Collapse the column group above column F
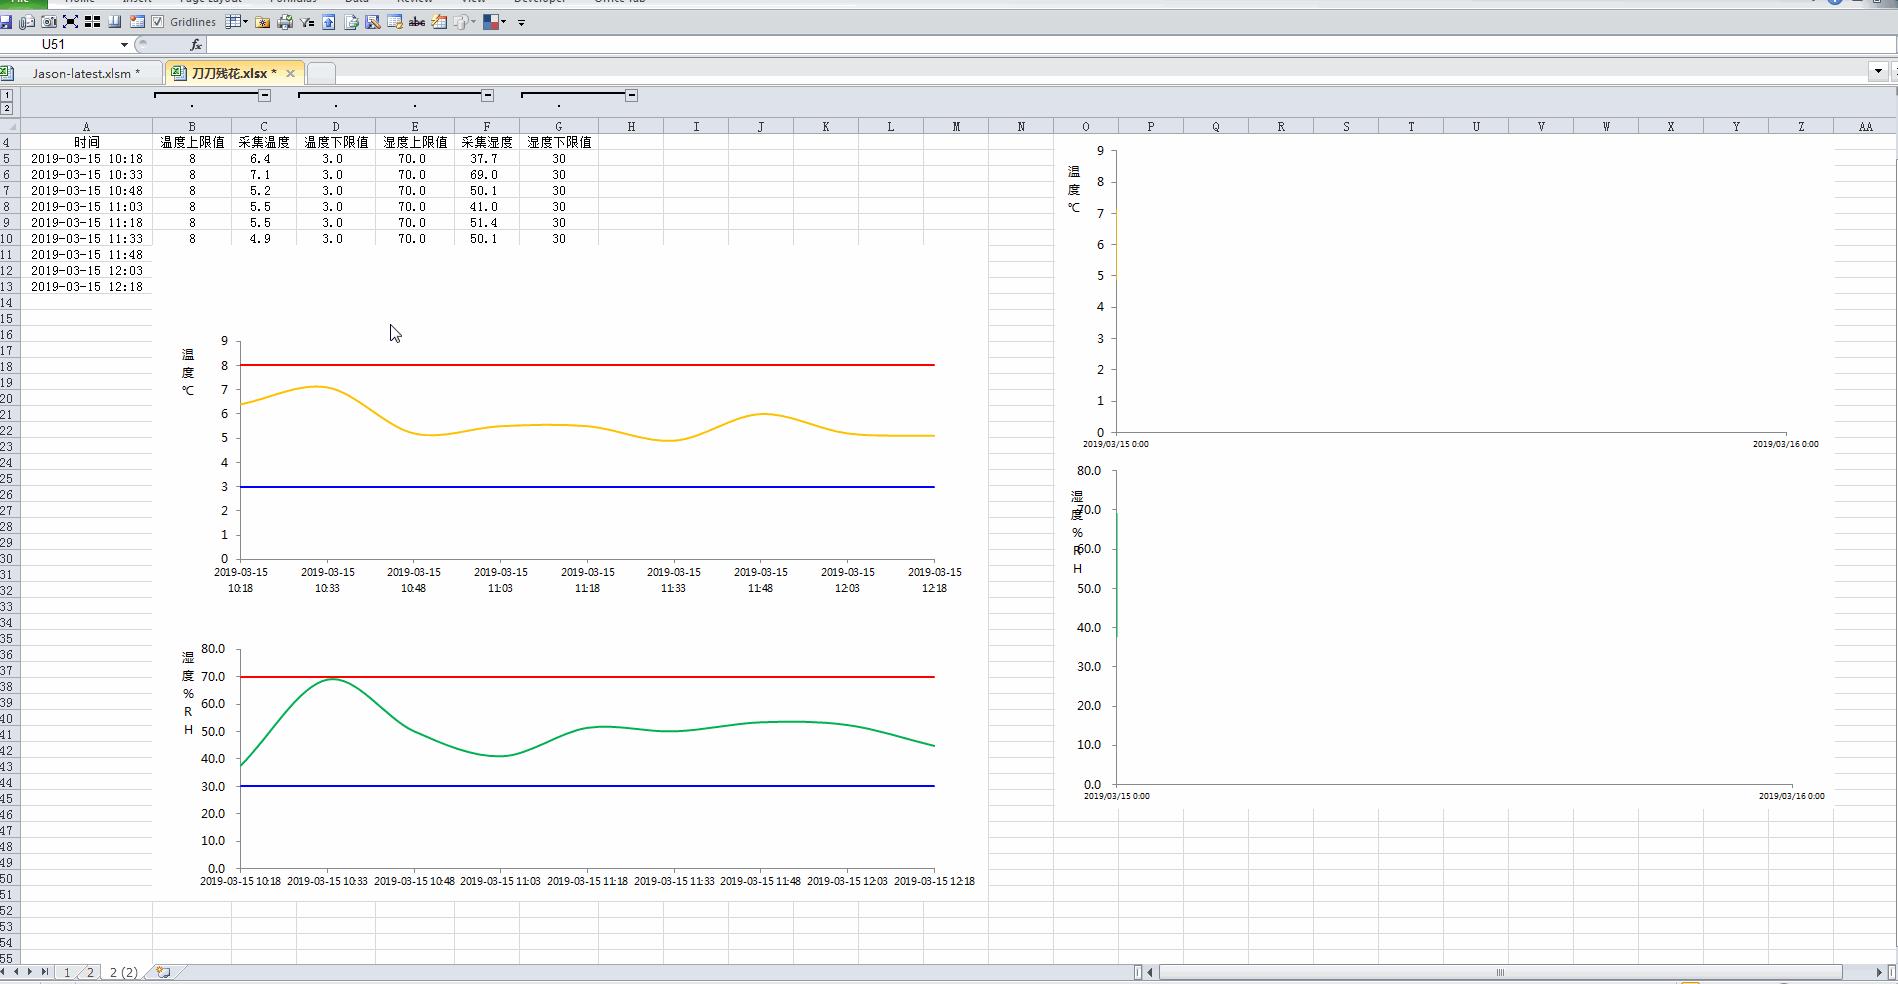Image resolution: width=1898 pixels, height=984 pixels. pos(487,95)
